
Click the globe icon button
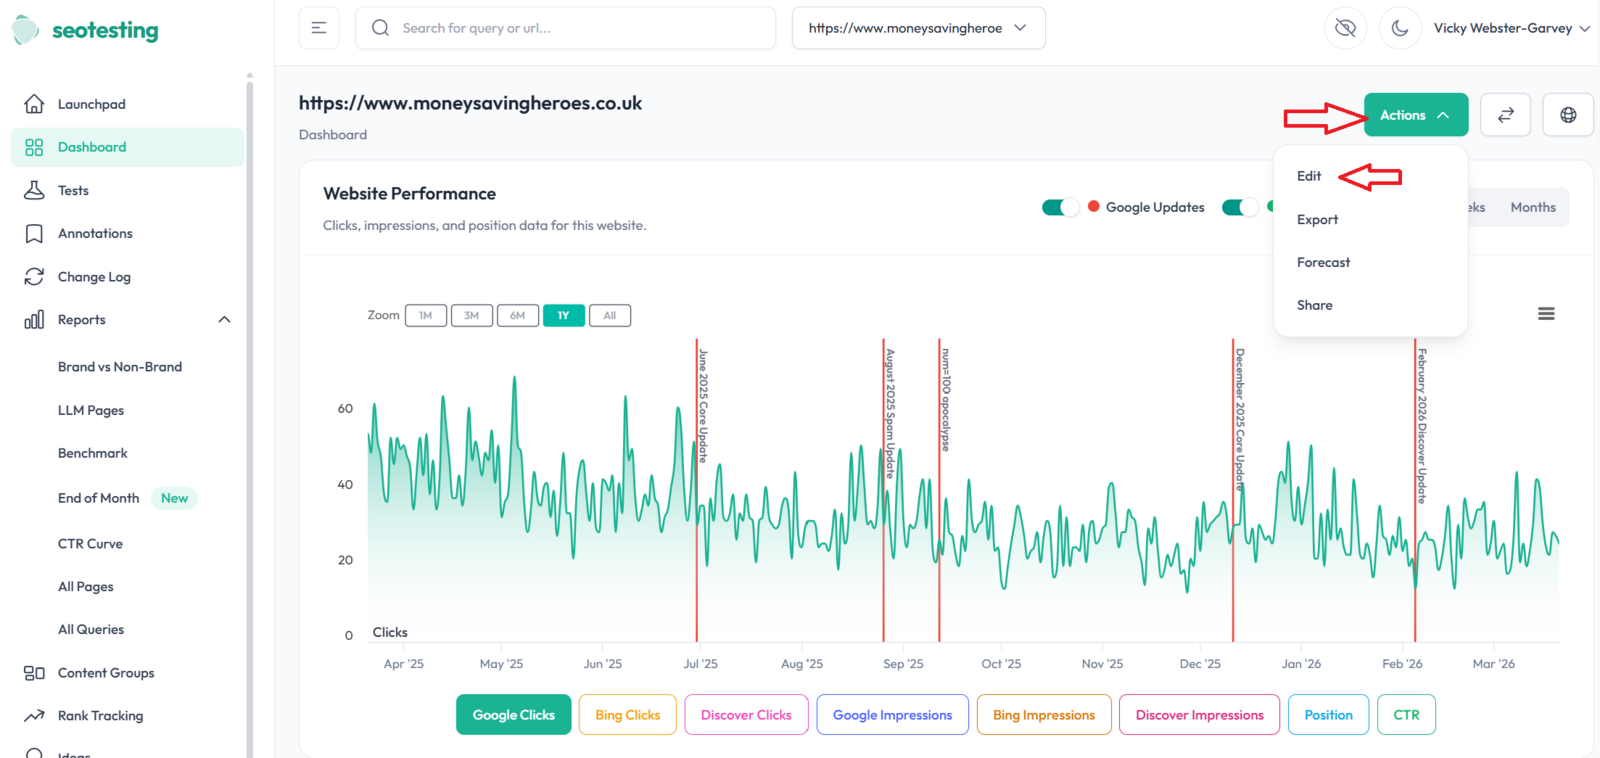click(x=1568, y=115)
